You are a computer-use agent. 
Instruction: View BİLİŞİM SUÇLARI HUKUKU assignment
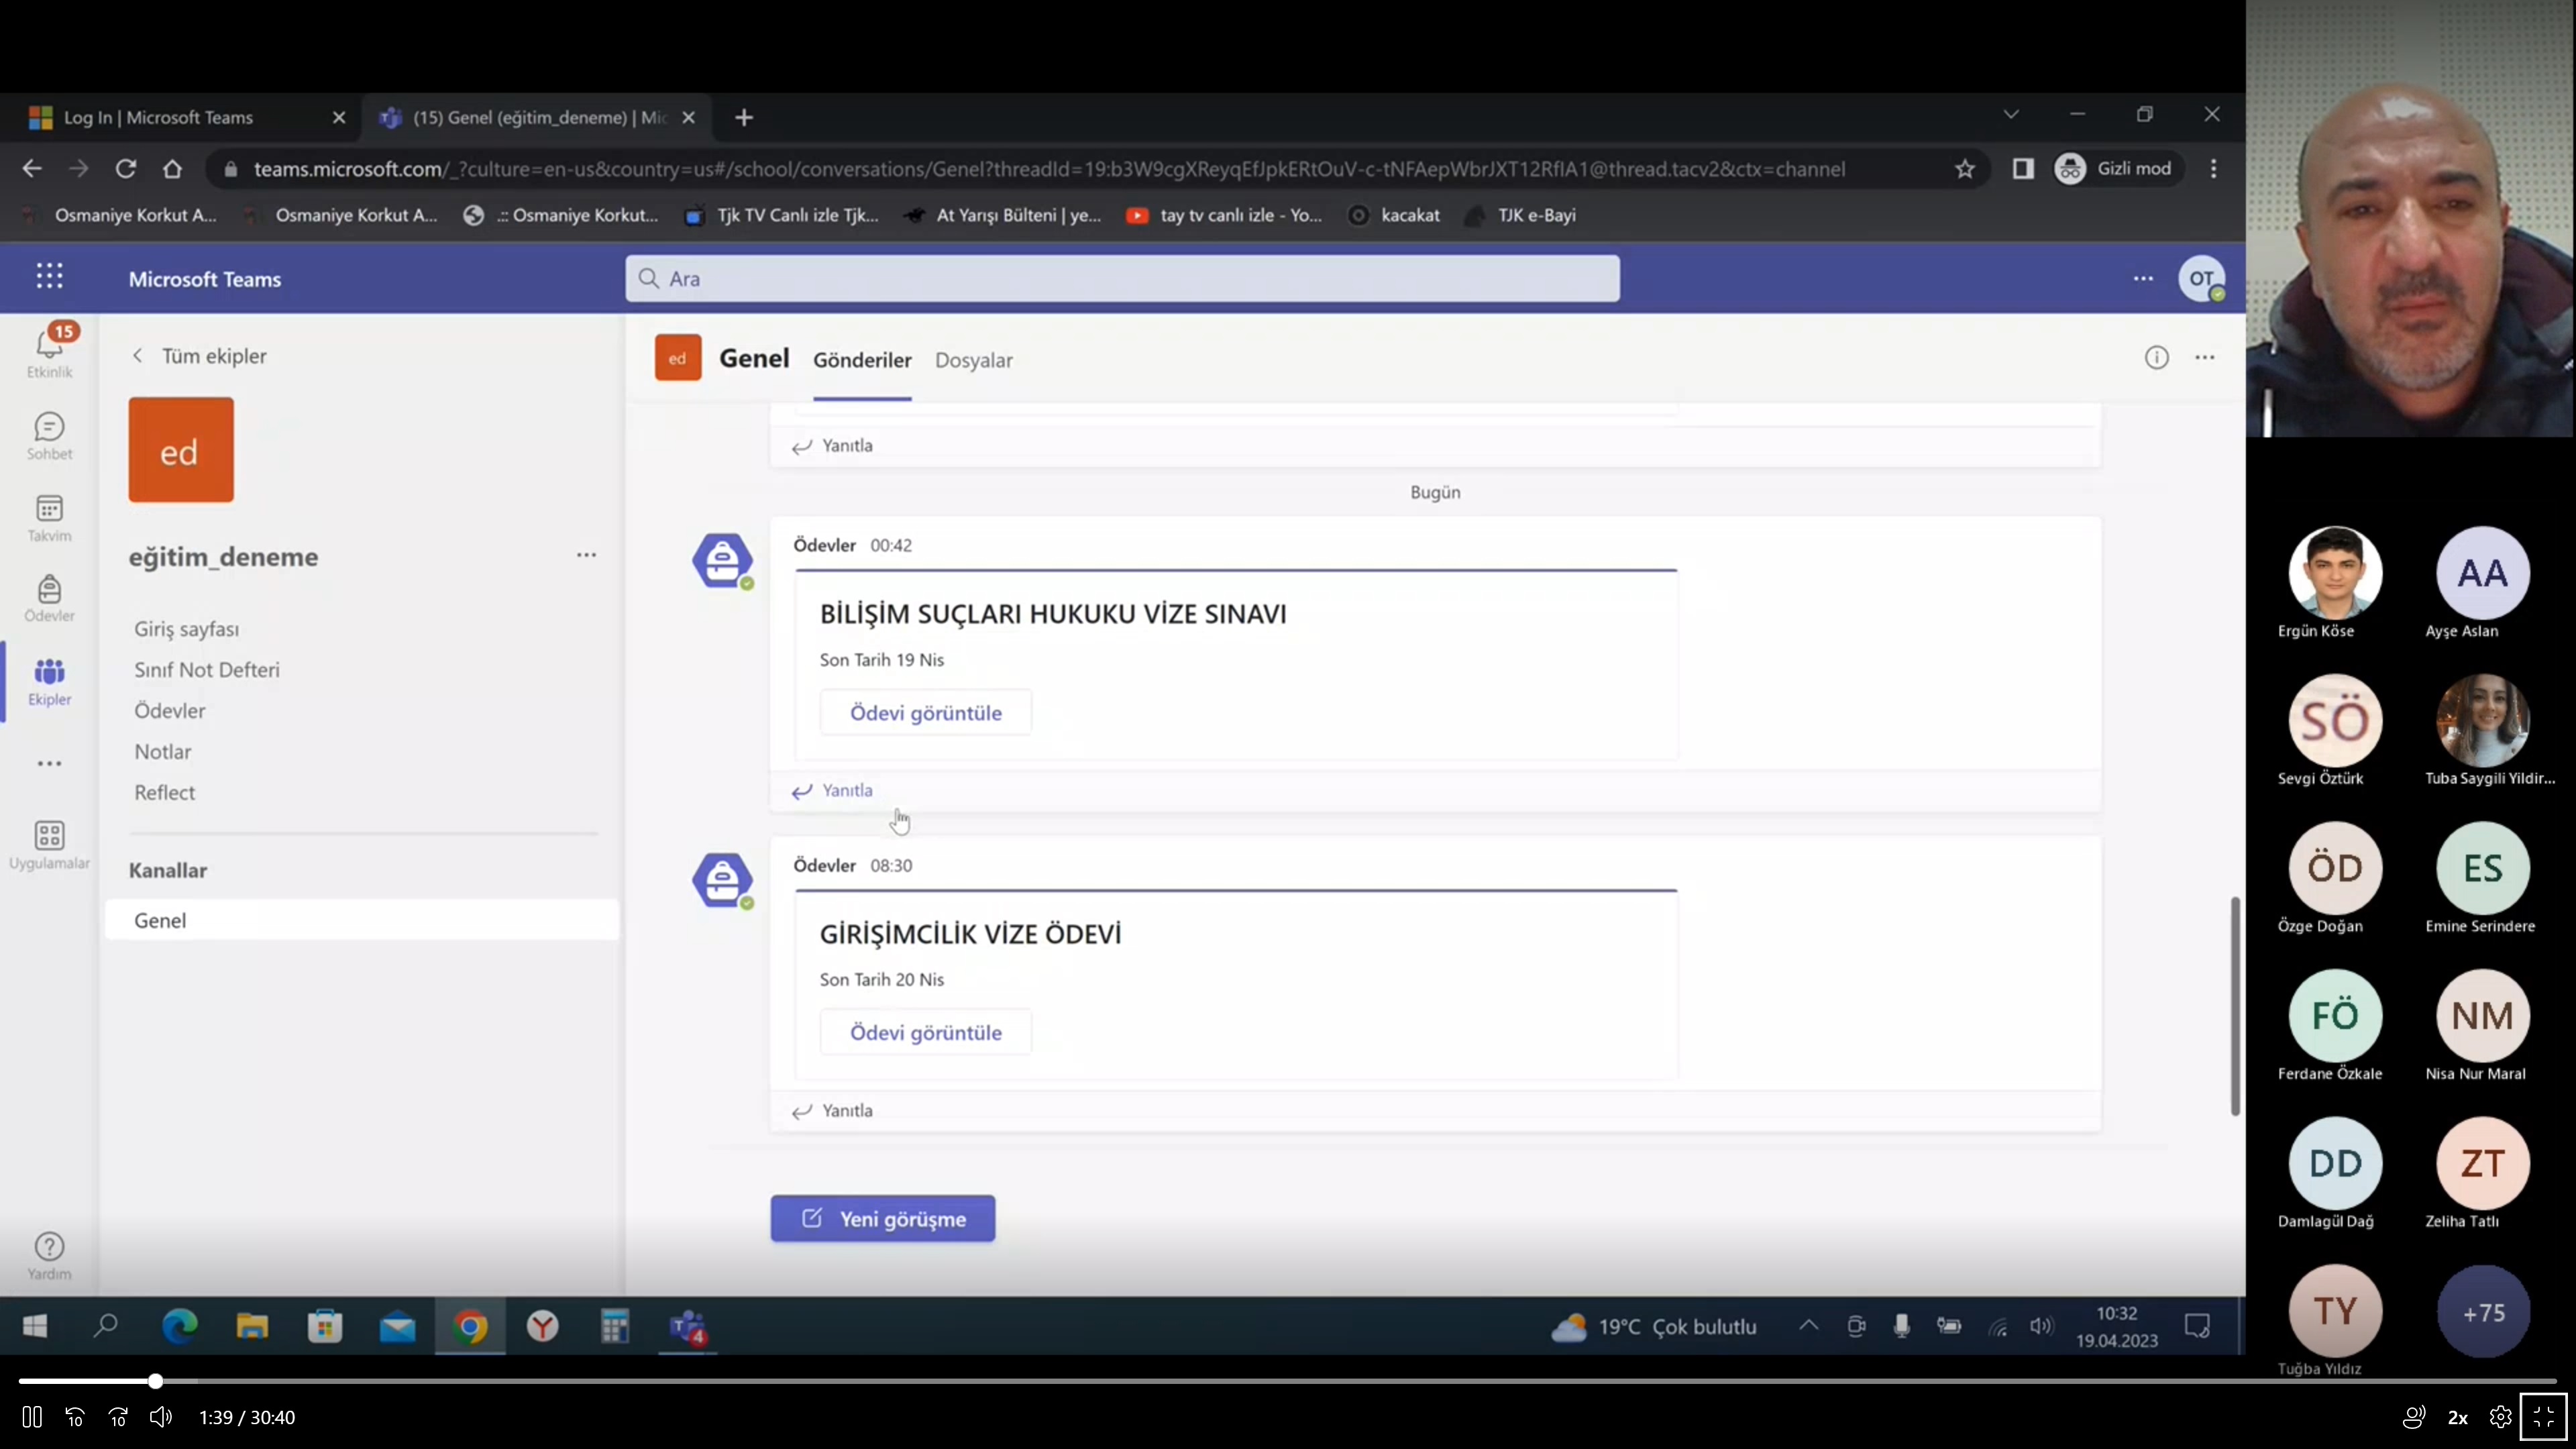coord(925,713)
